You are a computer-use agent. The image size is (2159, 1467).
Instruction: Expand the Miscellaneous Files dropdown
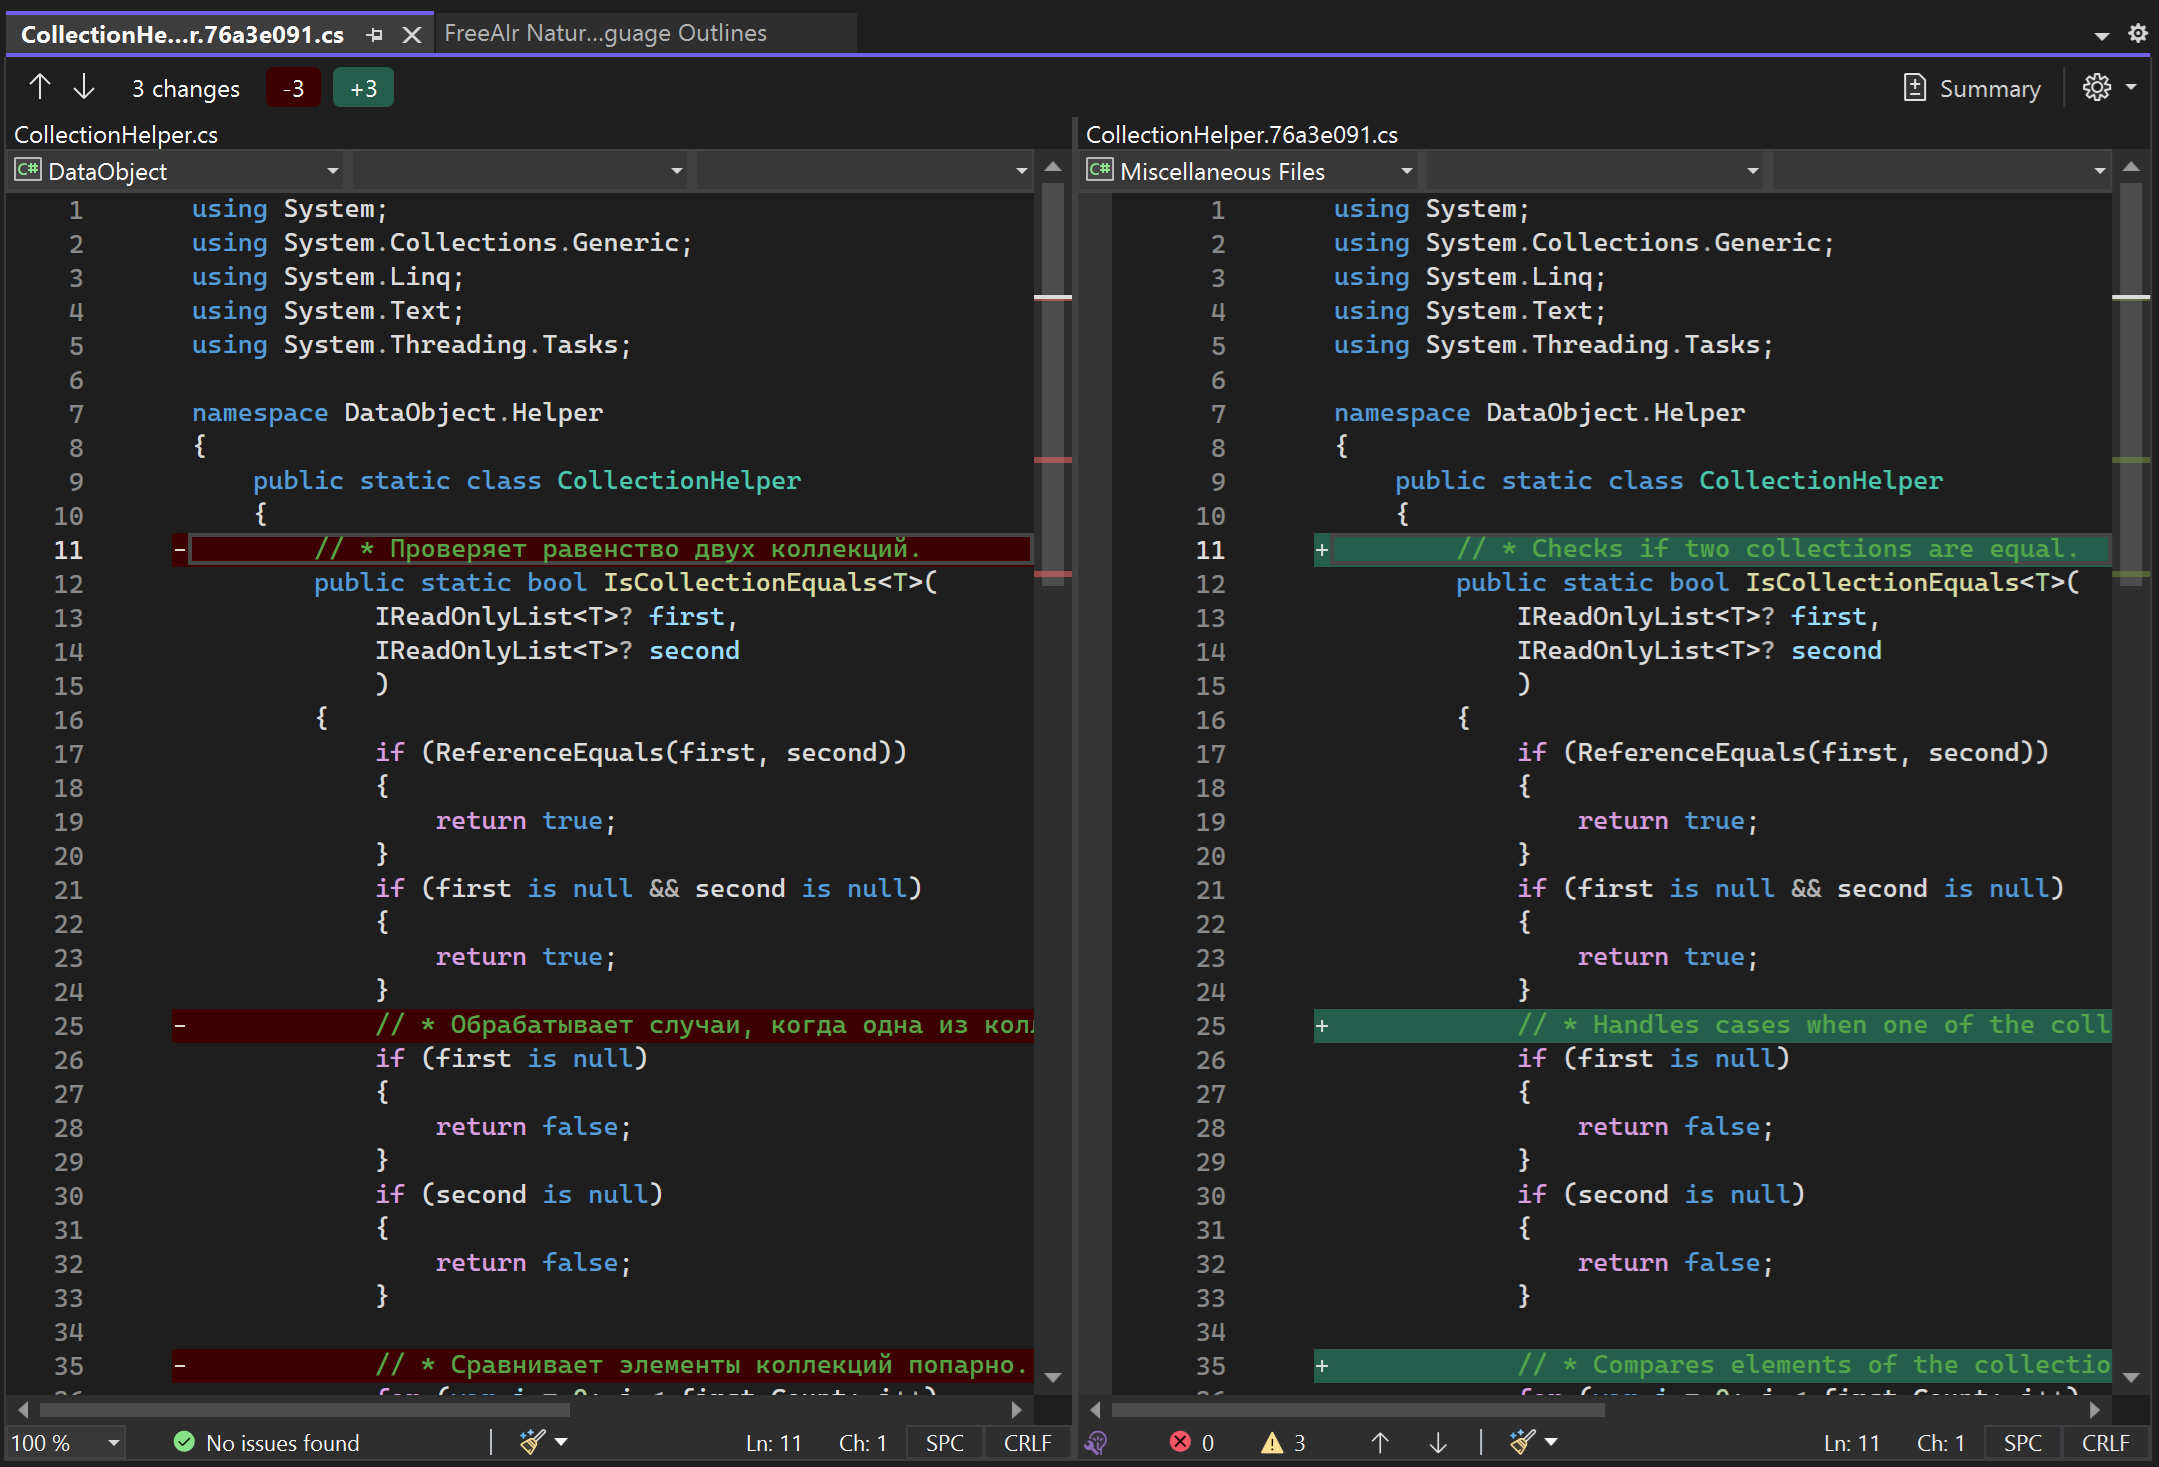pos(1406,171)
